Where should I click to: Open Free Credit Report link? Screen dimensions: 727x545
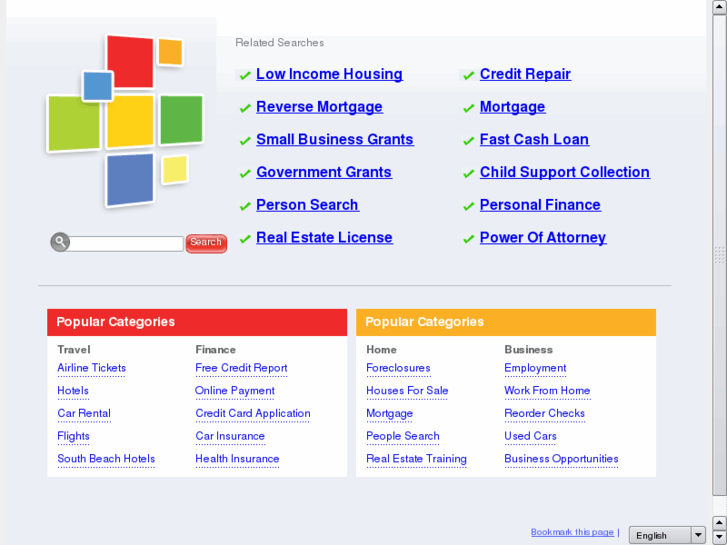click(x=241, y=368)
